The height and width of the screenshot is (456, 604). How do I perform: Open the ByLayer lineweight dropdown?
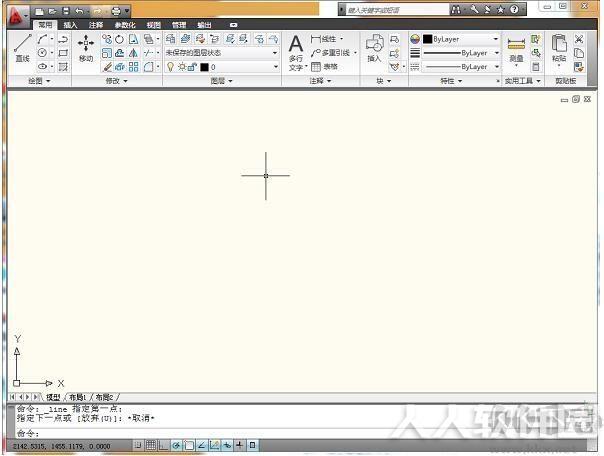[461, 53]
